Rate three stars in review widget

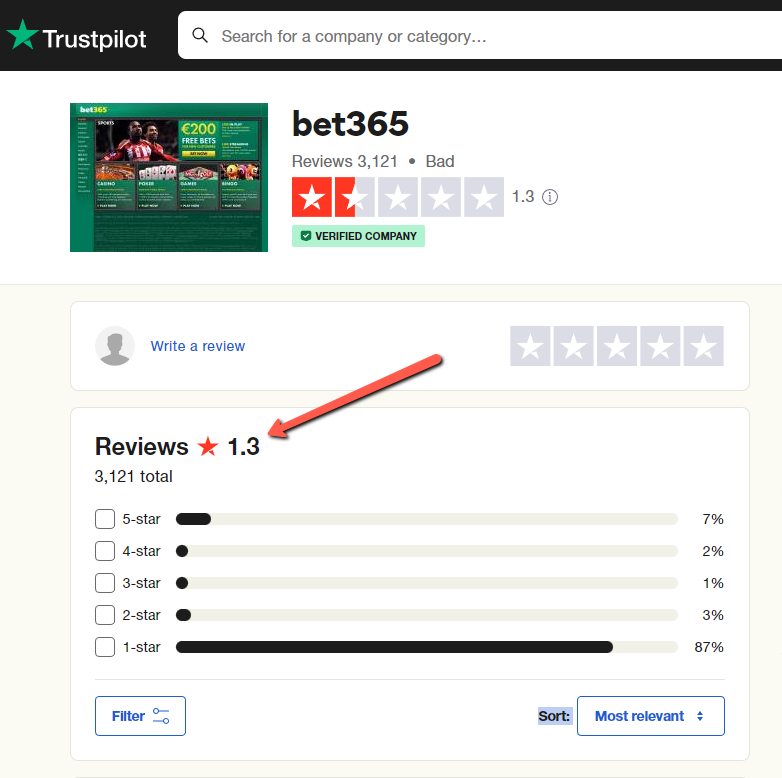(x=617, y=346)
